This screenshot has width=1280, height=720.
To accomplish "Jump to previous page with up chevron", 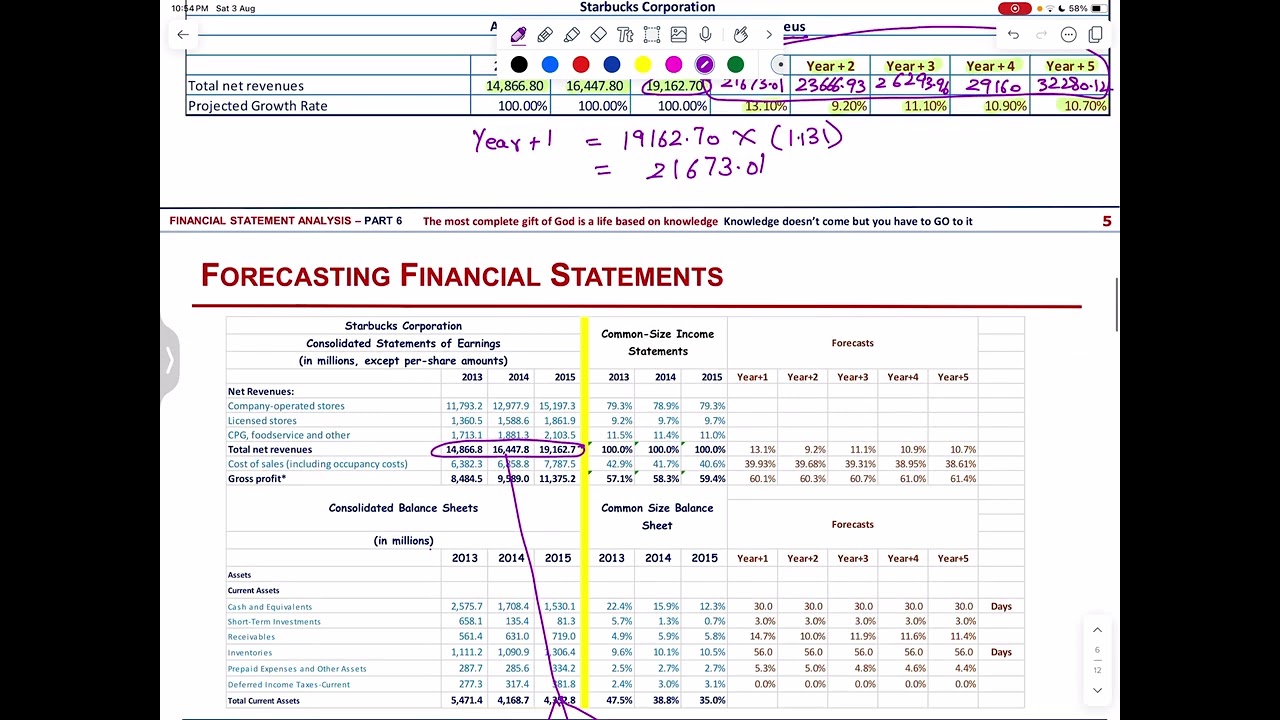I will click(x=1097, y=630).
